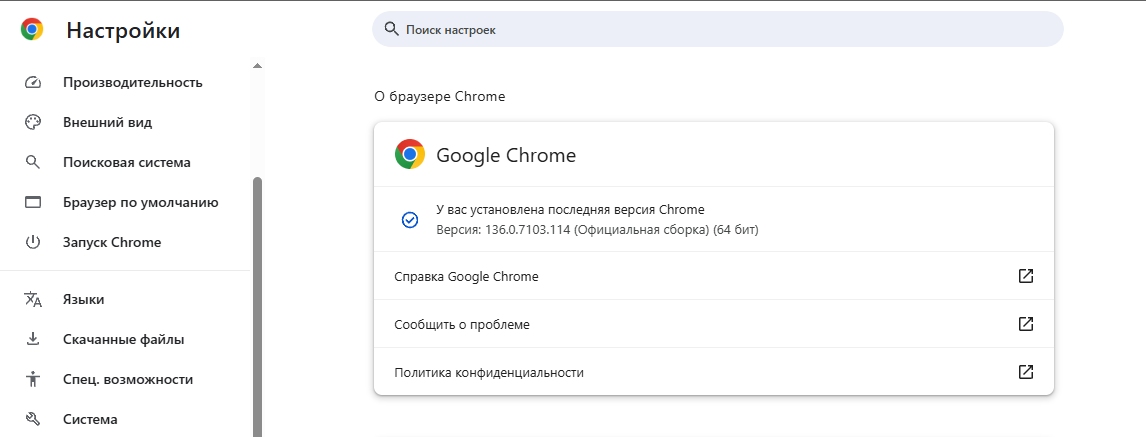This screenshot has height=437, width=1146.
Task: Click the Appearance palette icon
Action: point(33,122)
